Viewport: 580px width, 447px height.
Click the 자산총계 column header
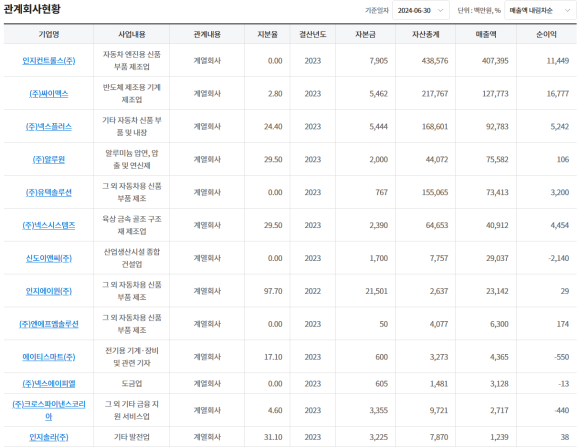(x=426, y=34)
